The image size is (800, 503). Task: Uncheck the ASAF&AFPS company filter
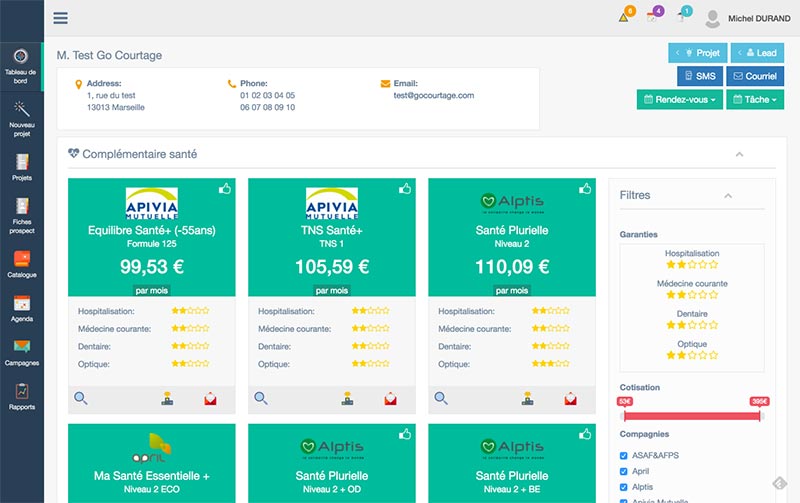pyautogui.click(x=624, y=453)
